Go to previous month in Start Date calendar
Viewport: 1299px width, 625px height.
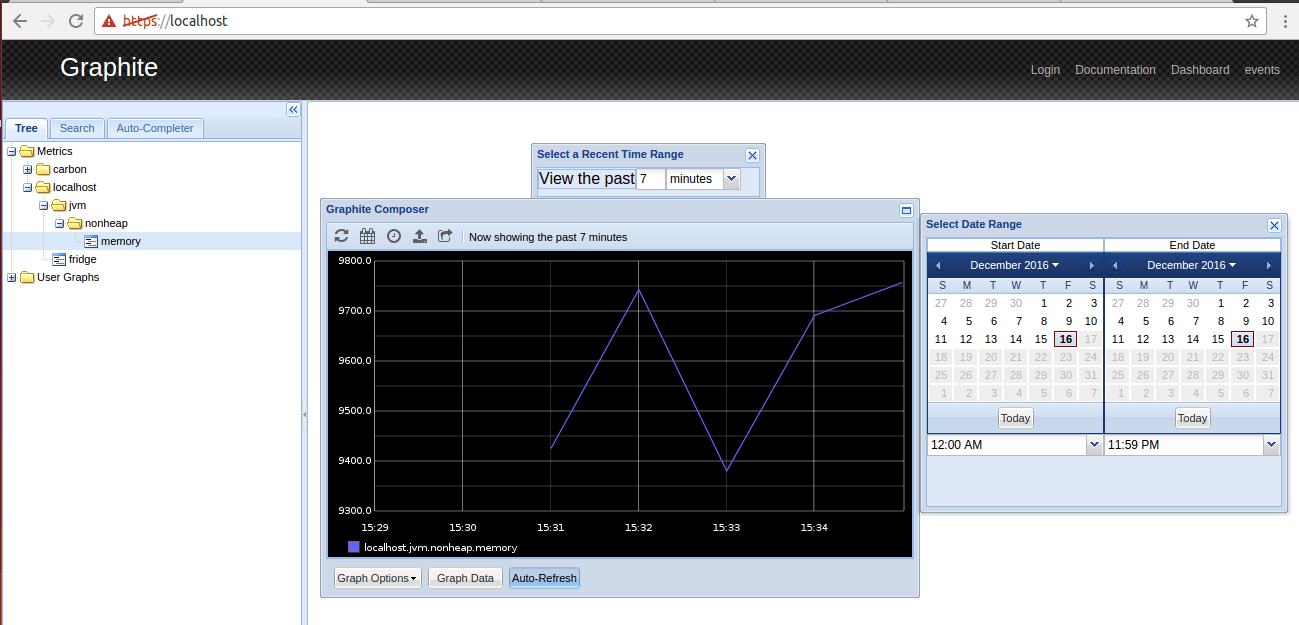click(938, 266)
